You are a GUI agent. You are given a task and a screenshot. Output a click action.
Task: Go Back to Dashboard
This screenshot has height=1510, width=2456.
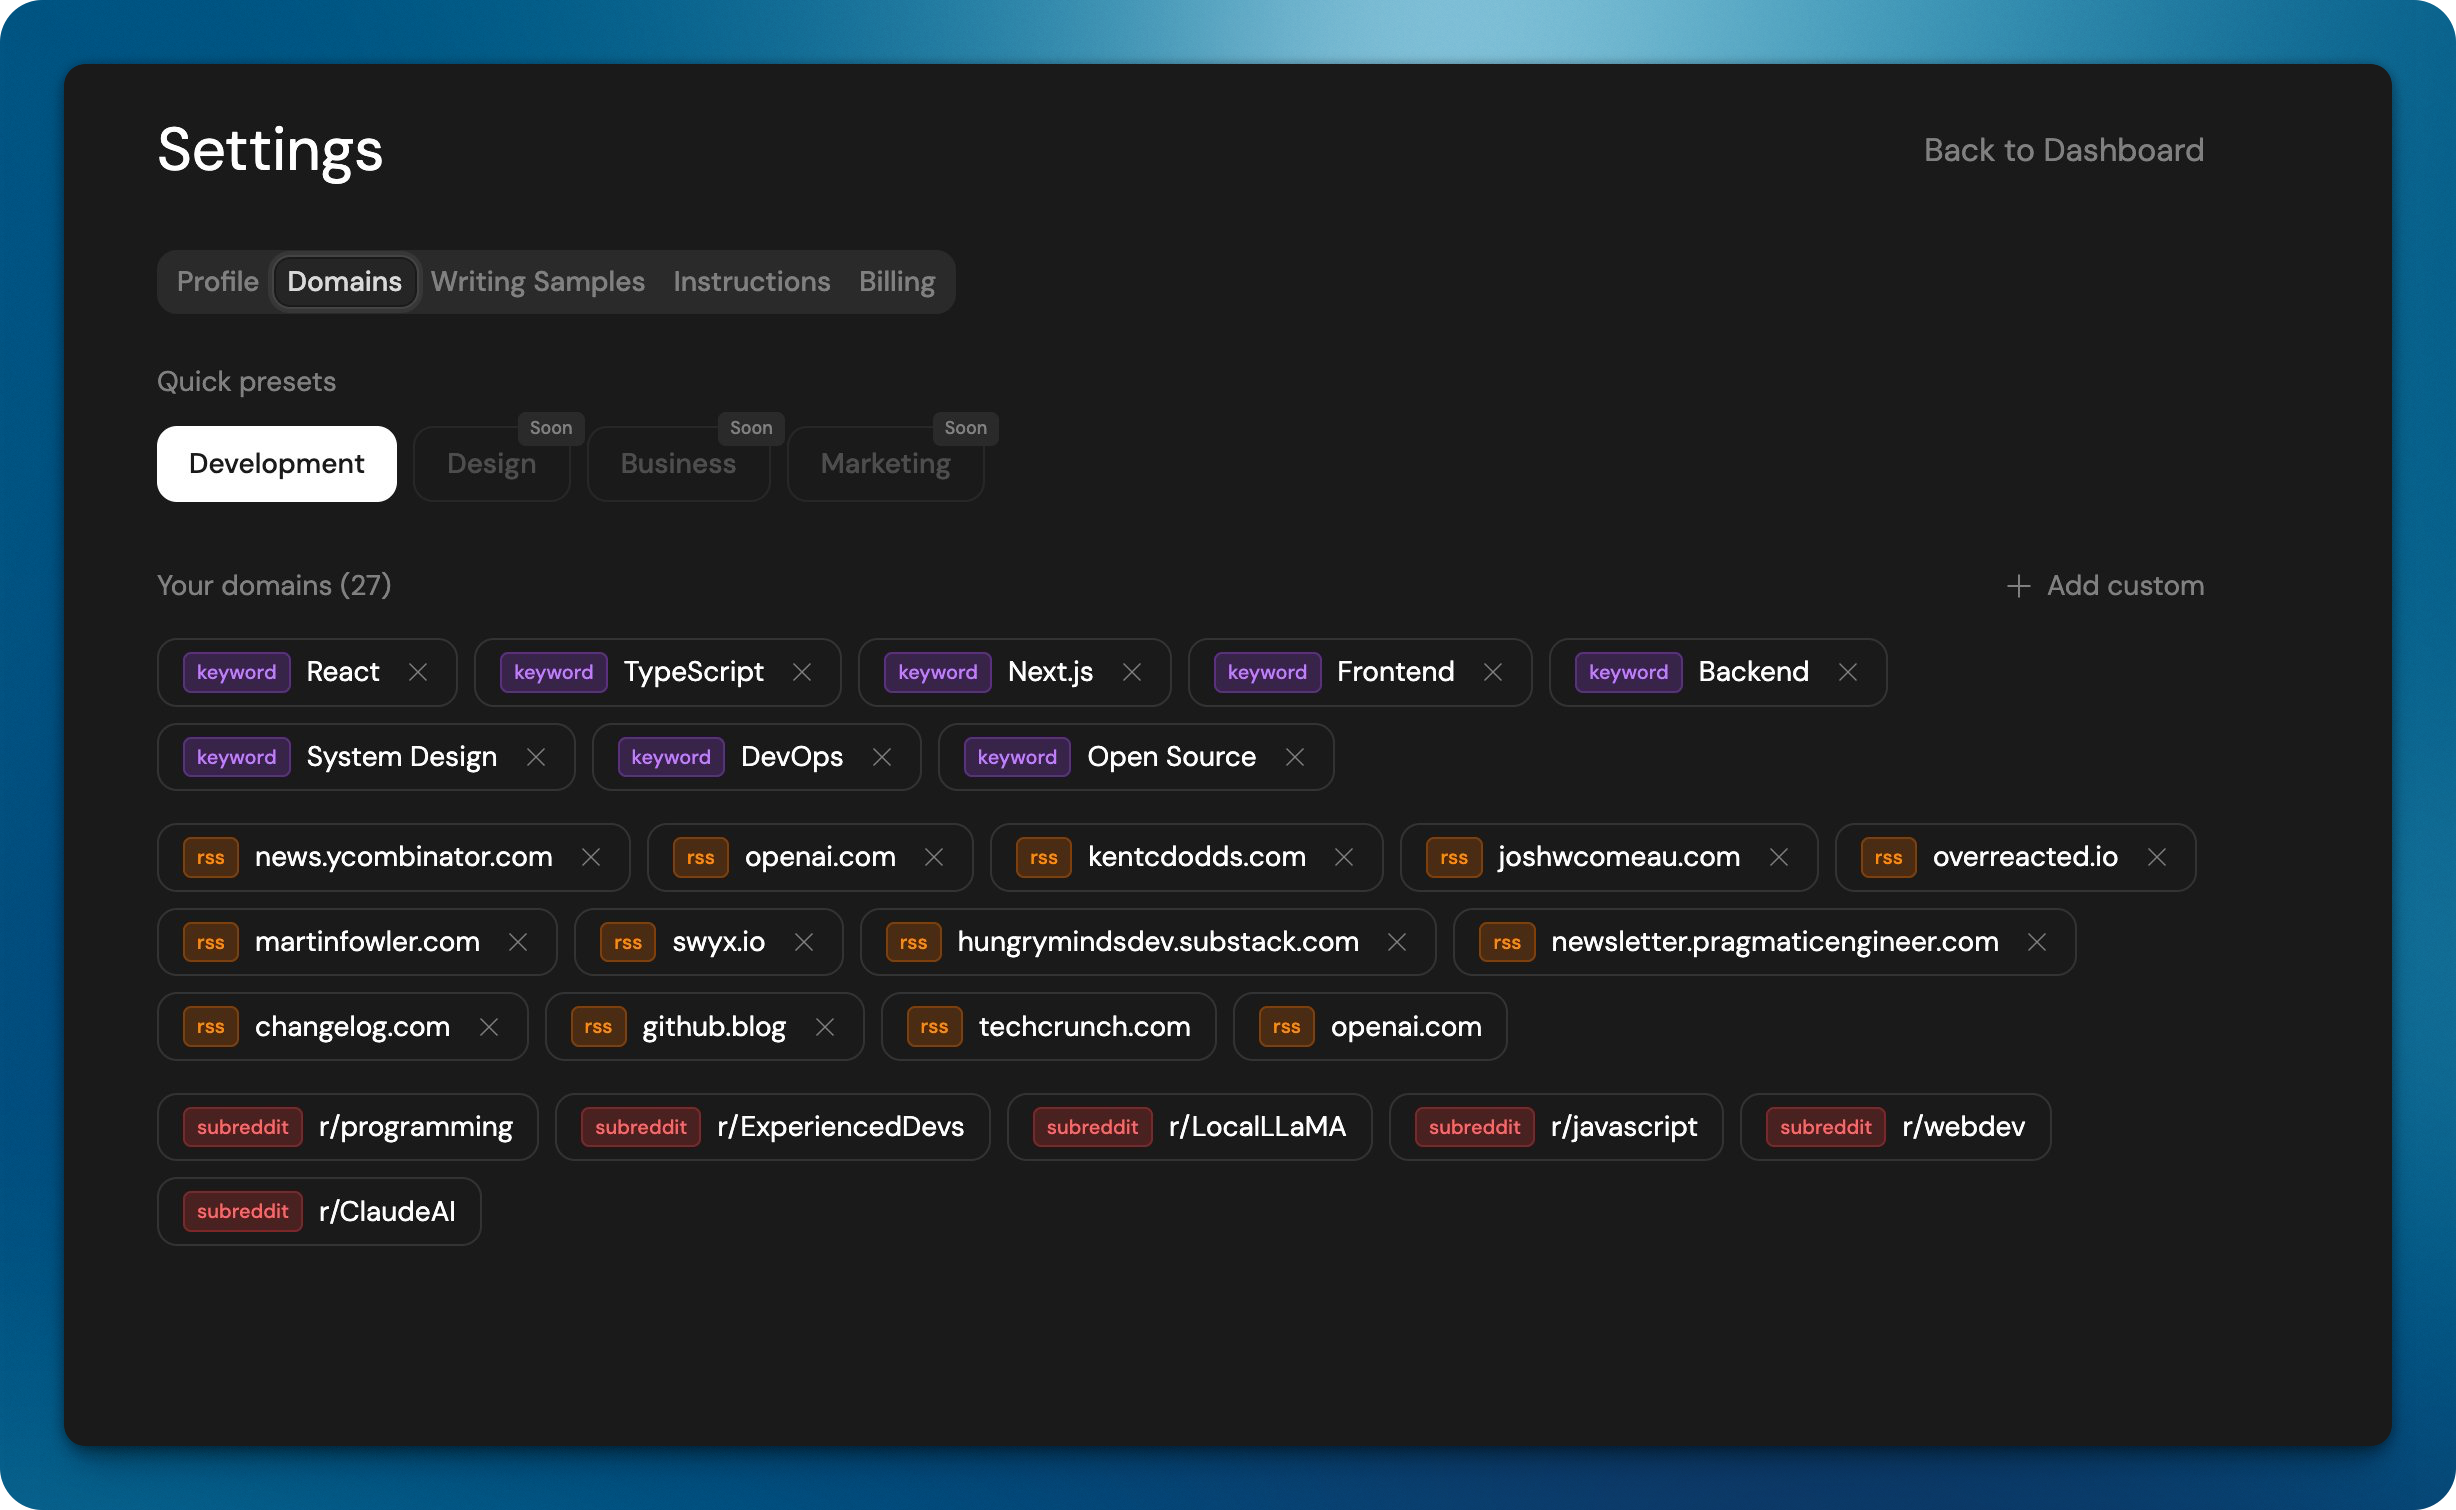[x=2063, y=150]
